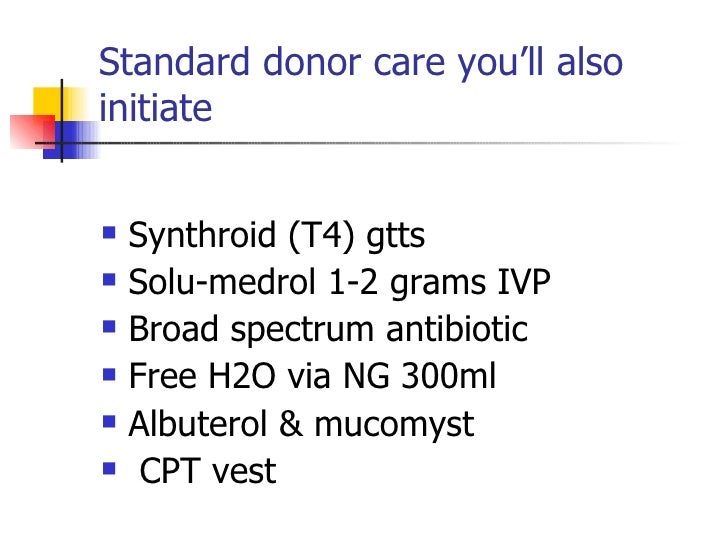Click the text "Free H2O via NG 300ml"
This screenshot has width=728, height=546.
[312, 376]
